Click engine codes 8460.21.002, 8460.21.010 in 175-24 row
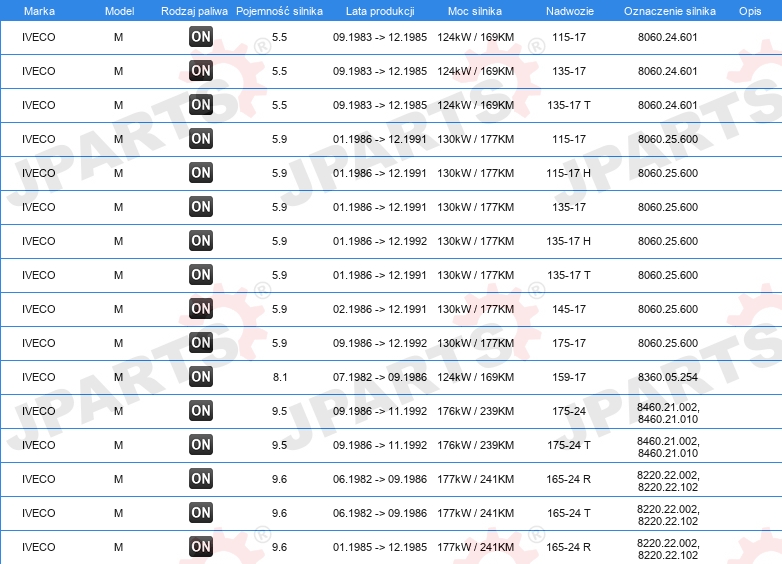The width and height of the screenshot is (782, 564). pyautogui.click(x=668, y=413)
